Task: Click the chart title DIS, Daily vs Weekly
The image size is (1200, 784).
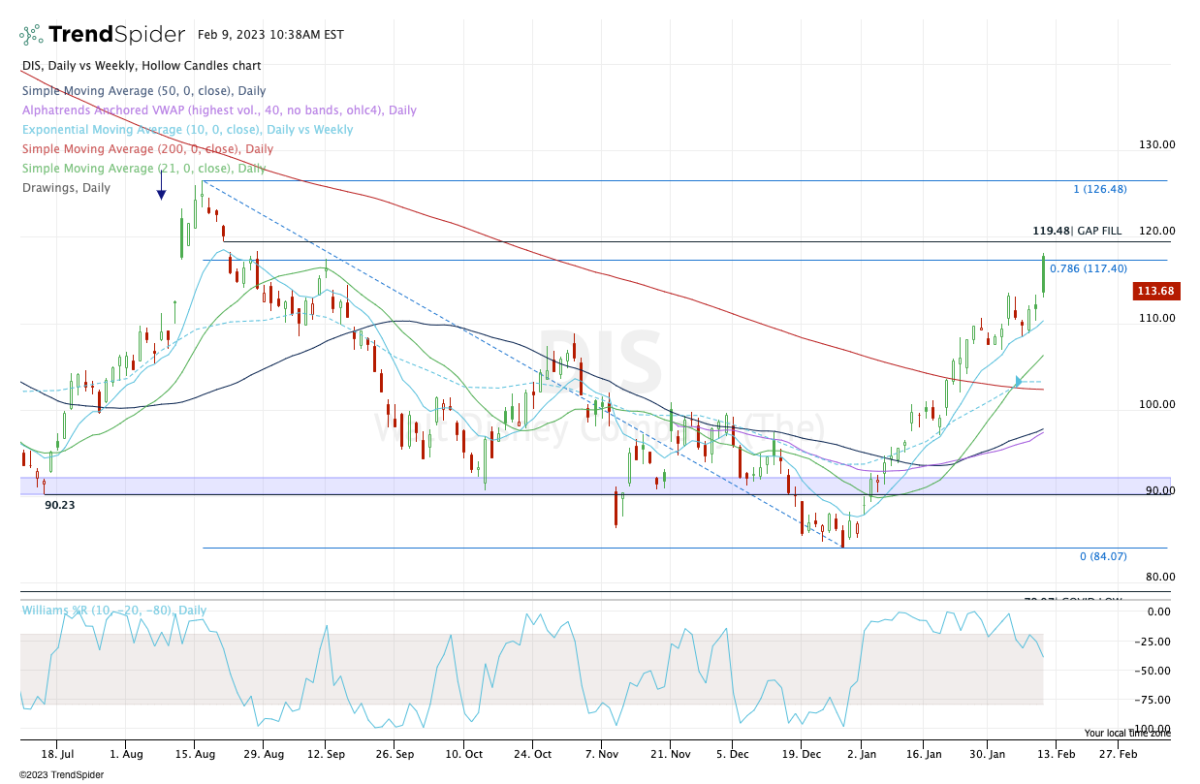Action: point(141,65)
